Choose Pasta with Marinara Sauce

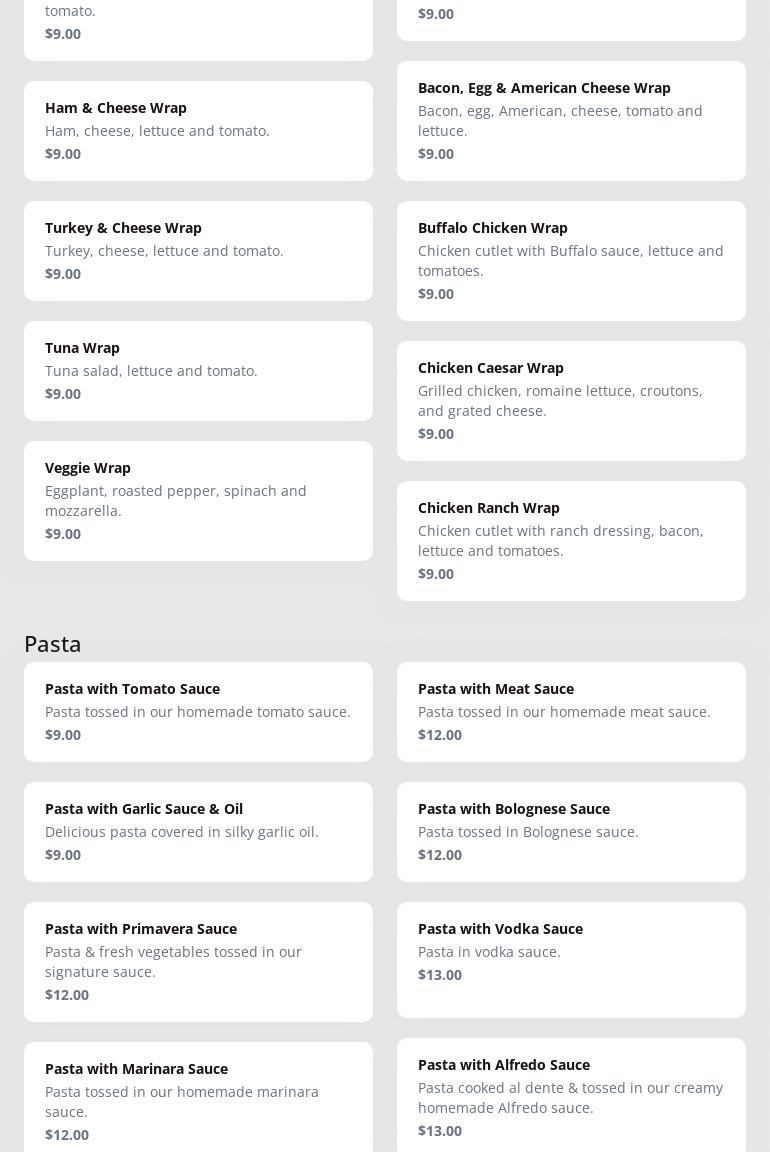(x=198, y=1098)
